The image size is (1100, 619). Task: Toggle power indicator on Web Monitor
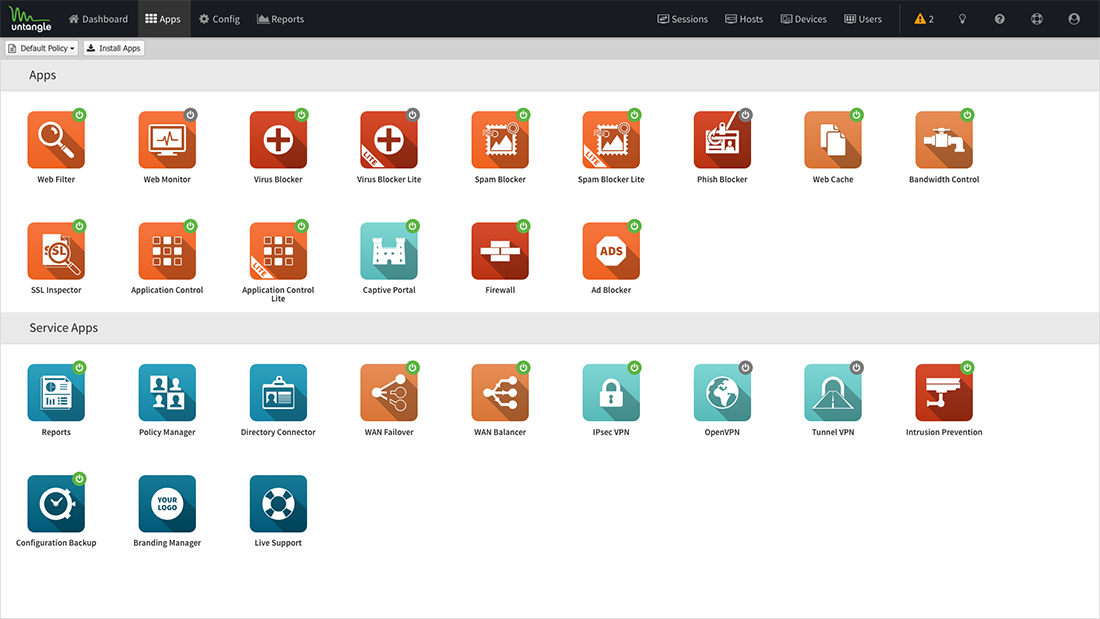coord(190,115)
